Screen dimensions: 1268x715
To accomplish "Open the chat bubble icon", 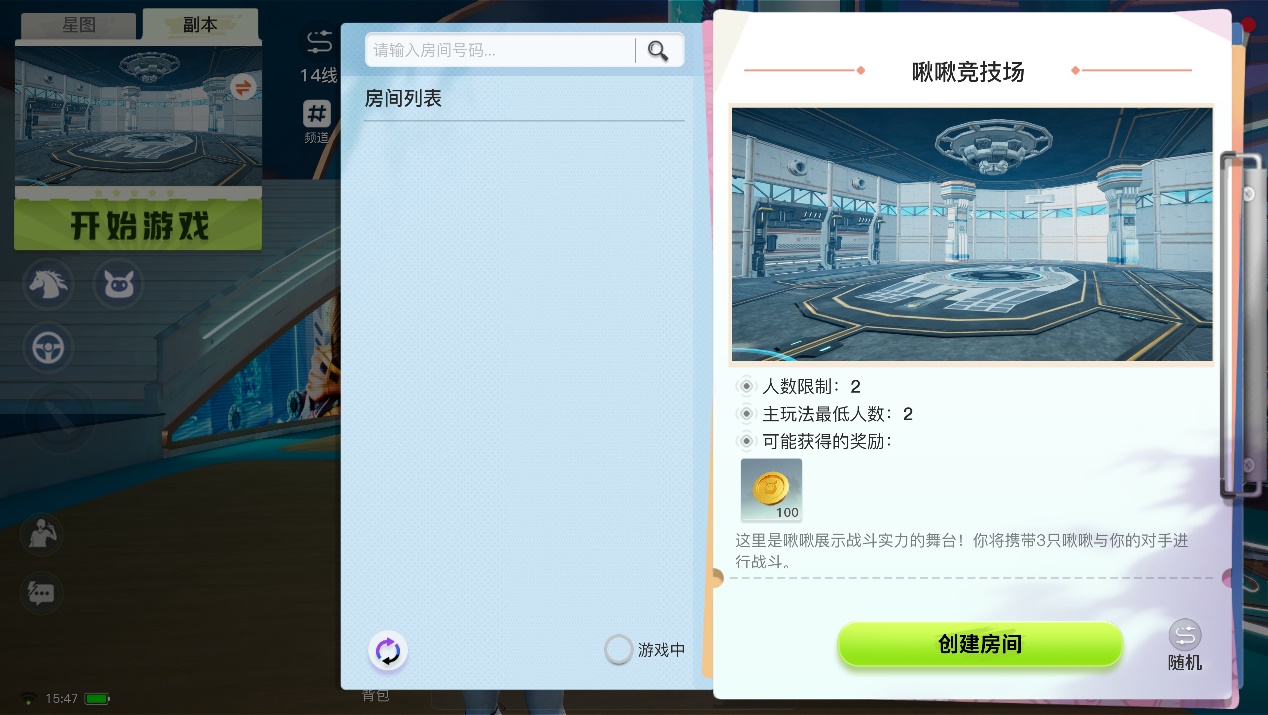I will coord(41,593).
